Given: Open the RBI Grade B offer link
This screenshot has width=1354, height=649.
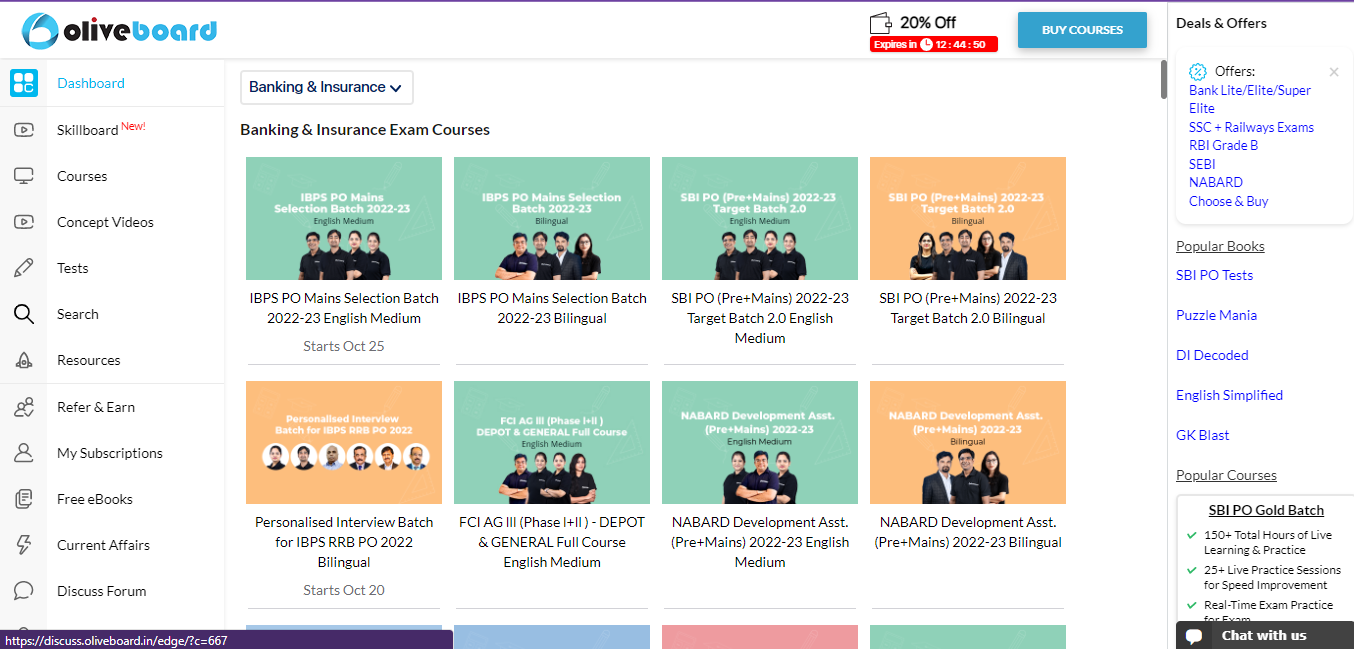Looking at the screenshot, I should [x=1223, y=145].
